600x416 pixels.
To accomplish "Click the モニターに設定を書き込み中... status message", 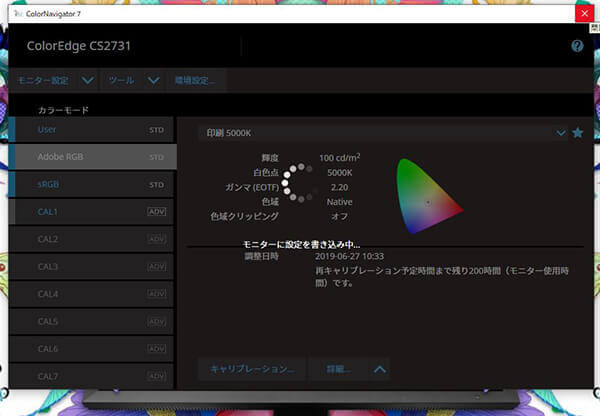I will 302,244.
